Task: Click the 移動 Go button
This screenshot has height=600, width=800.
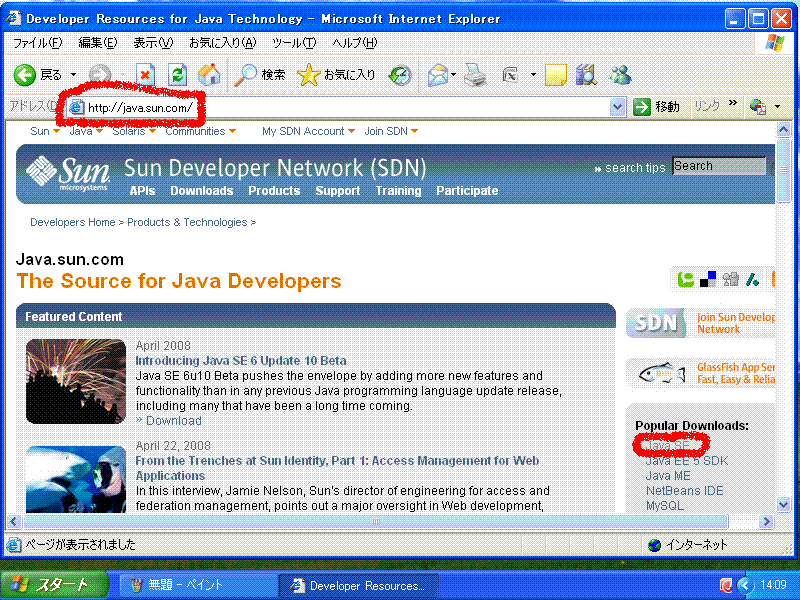Action: (656, 107)
